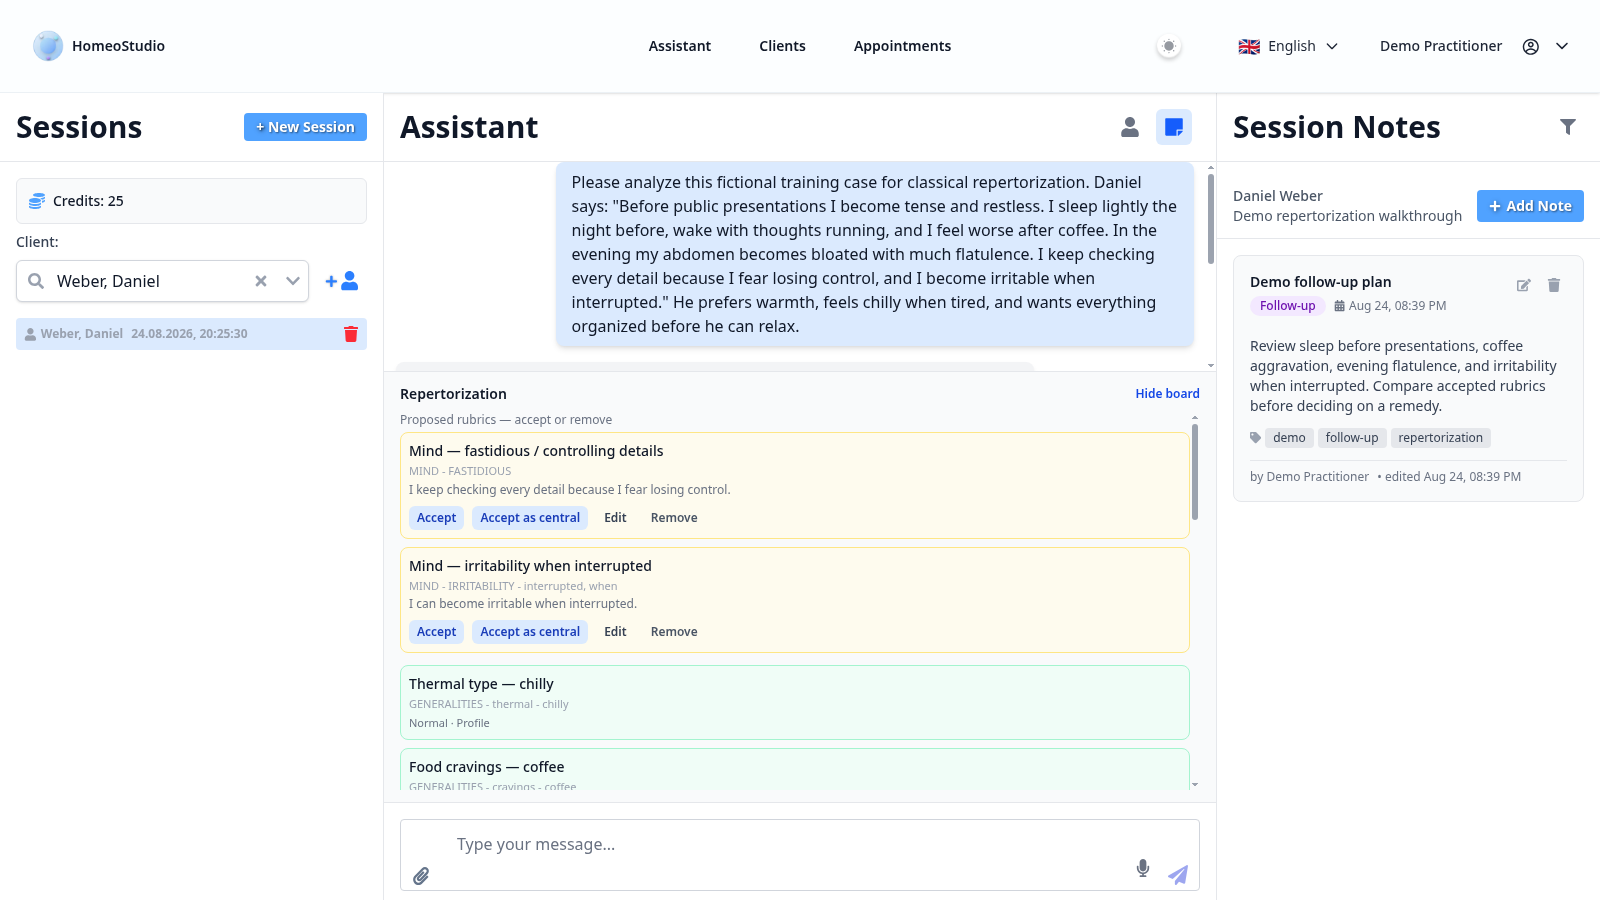The height and width of the screenshot is (900, 1600).
Task: Show client profile via person icon
Action: [x=1130, y=127]
